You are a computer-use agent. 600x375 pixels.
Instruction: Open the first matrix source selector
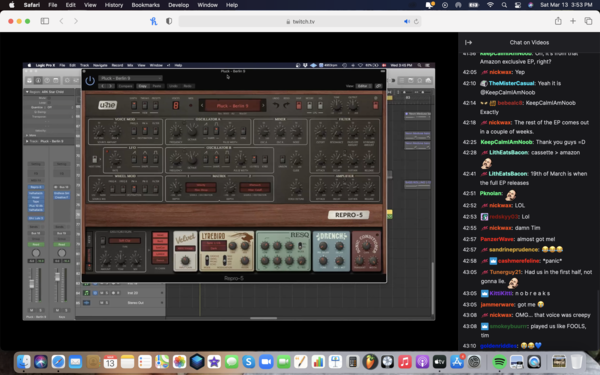201,185
